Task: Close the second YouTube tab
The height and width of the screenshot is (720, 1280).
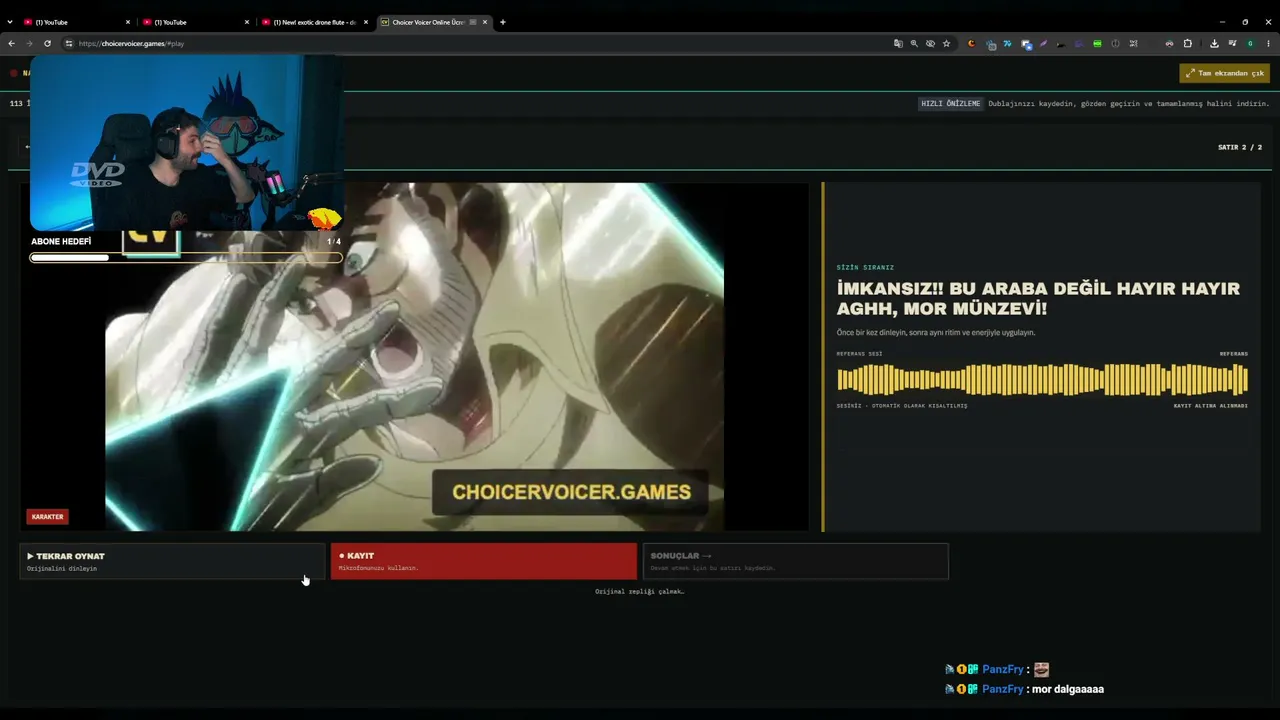Action: (x=247, y=22)
